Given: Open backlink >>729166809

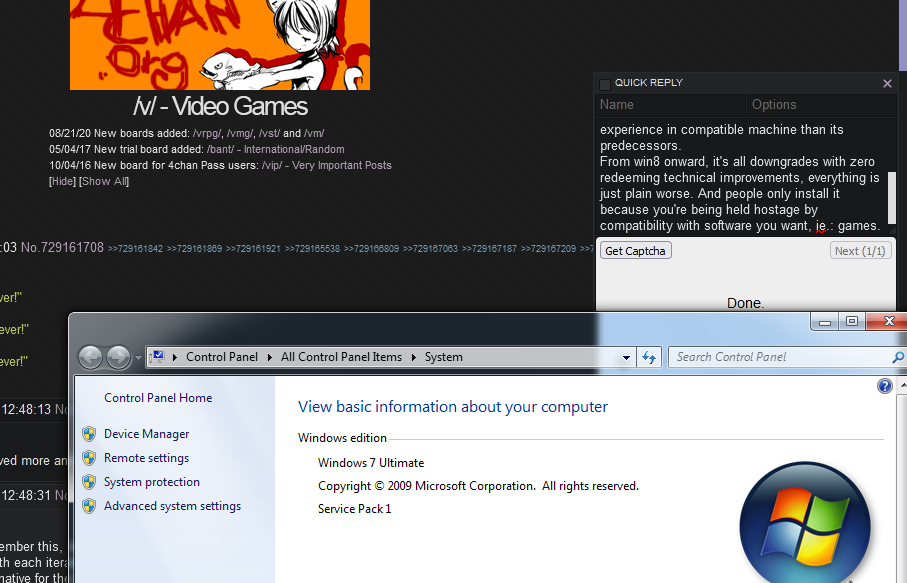Looking at the screenshot, I should tap(371, 249).
